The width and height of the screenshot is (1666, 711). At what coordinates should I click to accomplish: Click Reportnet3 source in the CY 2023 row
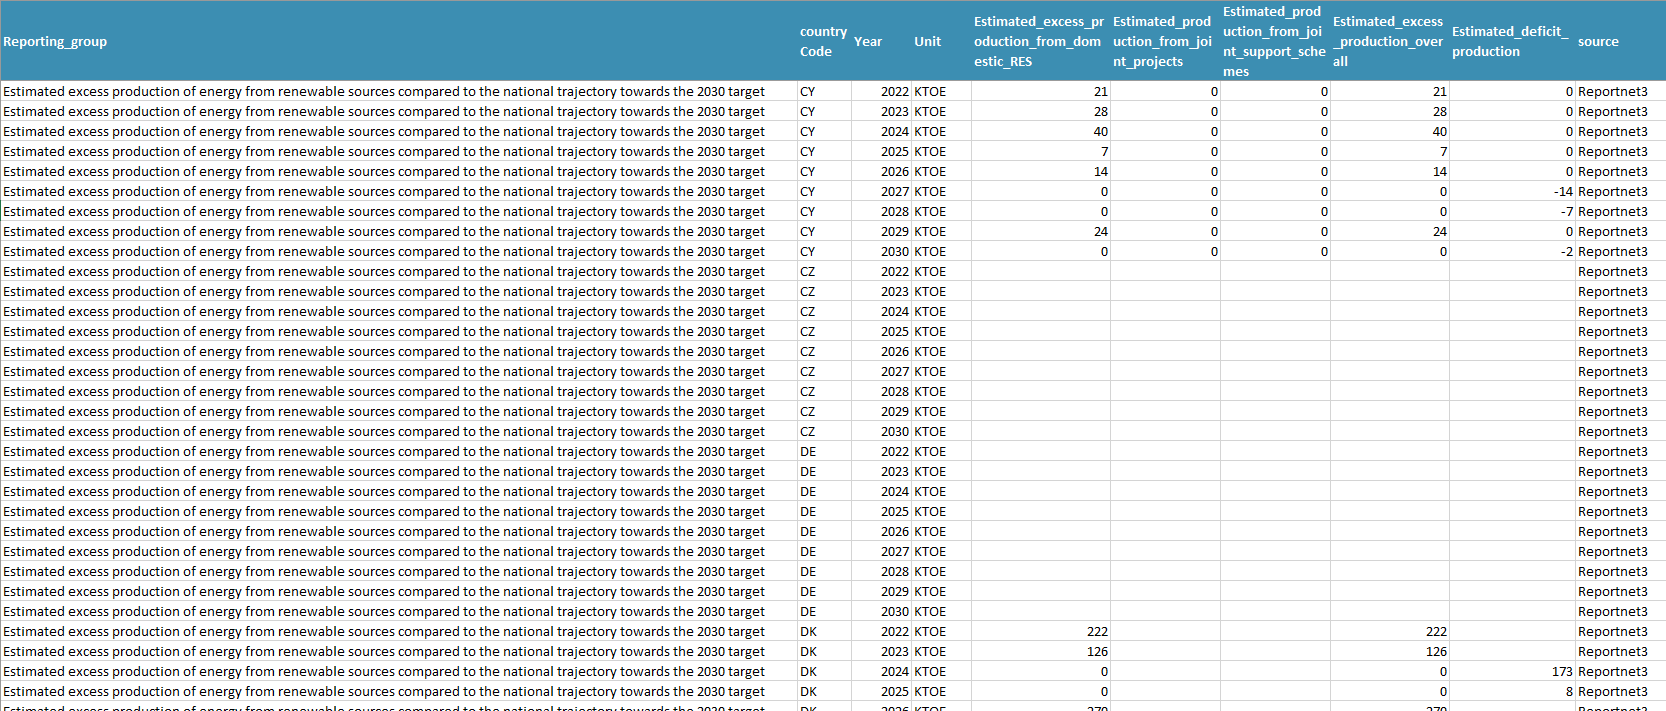pos(1612,111)
